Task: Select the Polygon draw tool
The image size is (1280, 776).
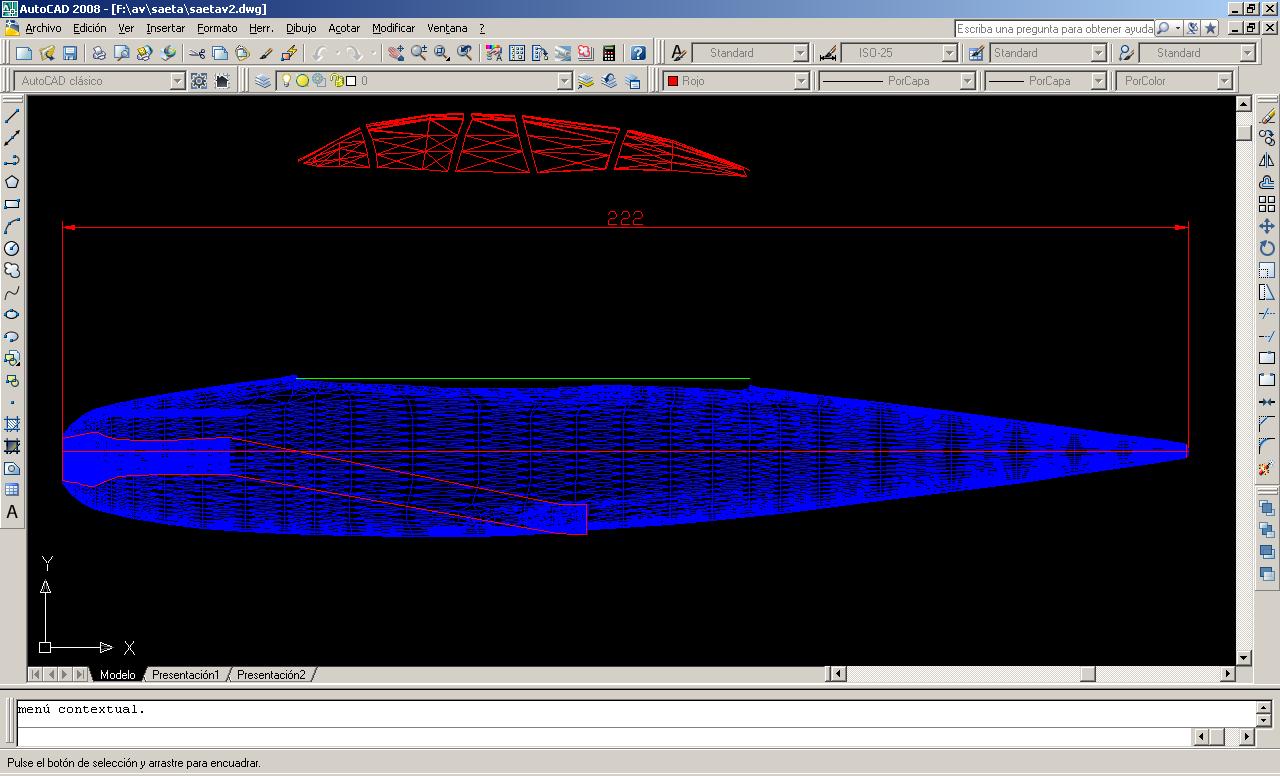Action: pyautogui.click(x=12, y=182)
